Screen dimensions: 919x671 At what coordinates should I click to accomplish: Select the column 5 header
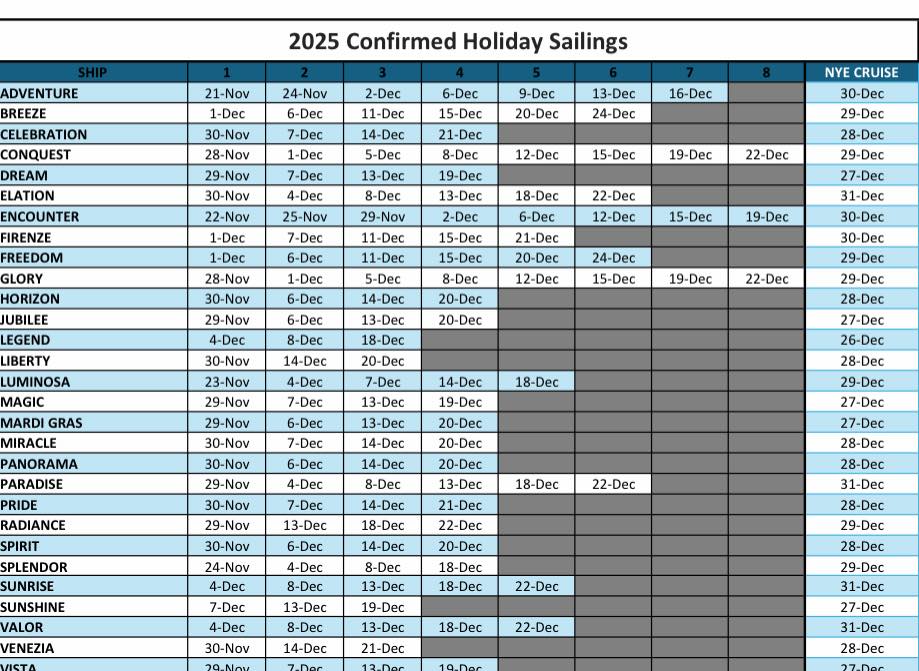point(536,72)
